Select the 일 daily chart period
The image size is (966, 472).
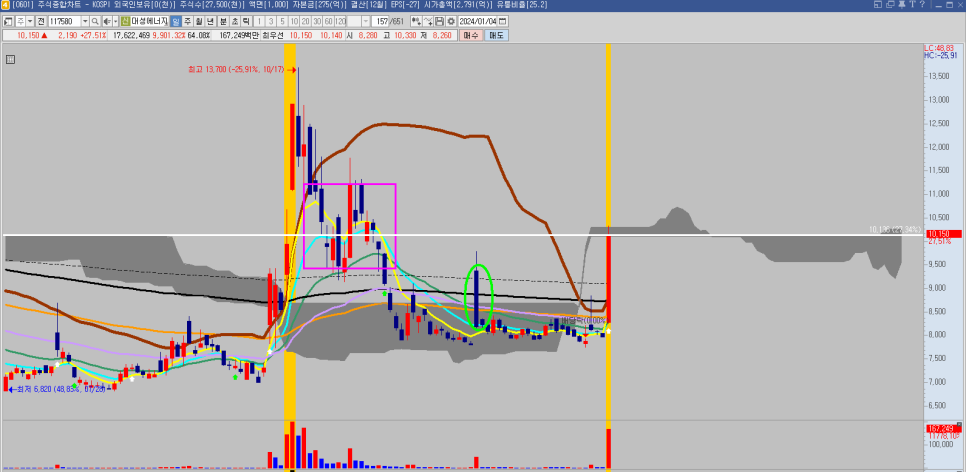pyautogui.click(x=176, y=21)
